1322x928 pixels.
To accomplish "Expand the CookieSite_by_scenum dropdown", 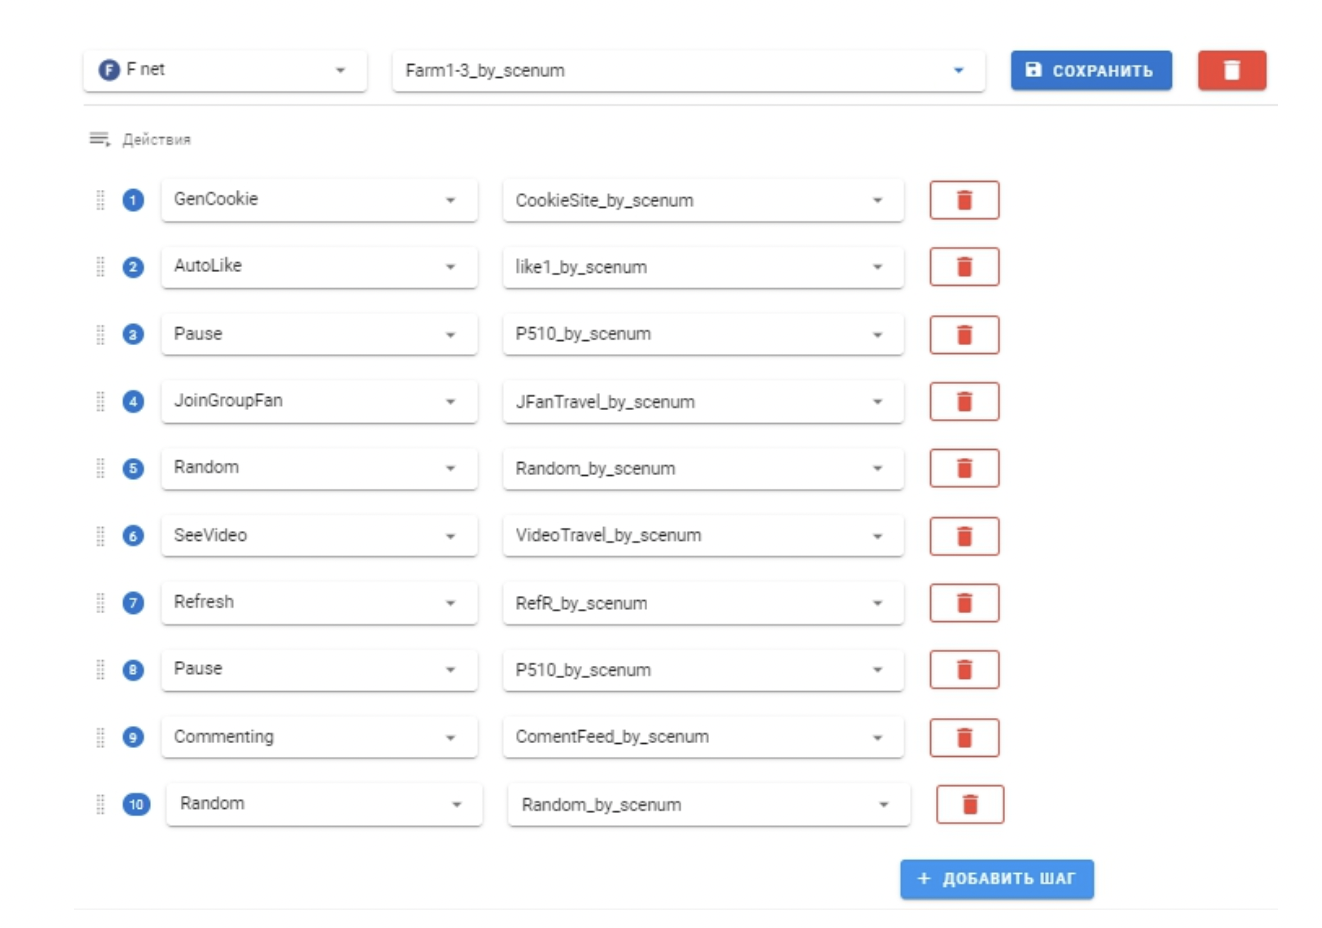I will point(703,200).
